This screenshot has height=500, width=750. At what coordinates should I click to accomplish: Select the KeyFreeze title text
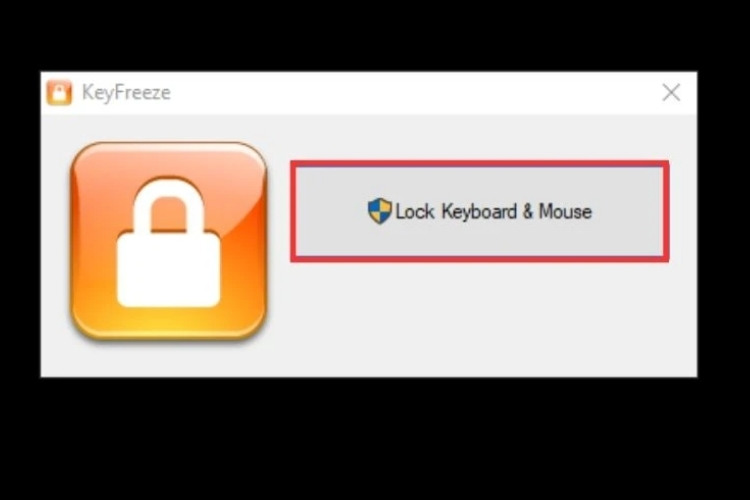point(126,92)
